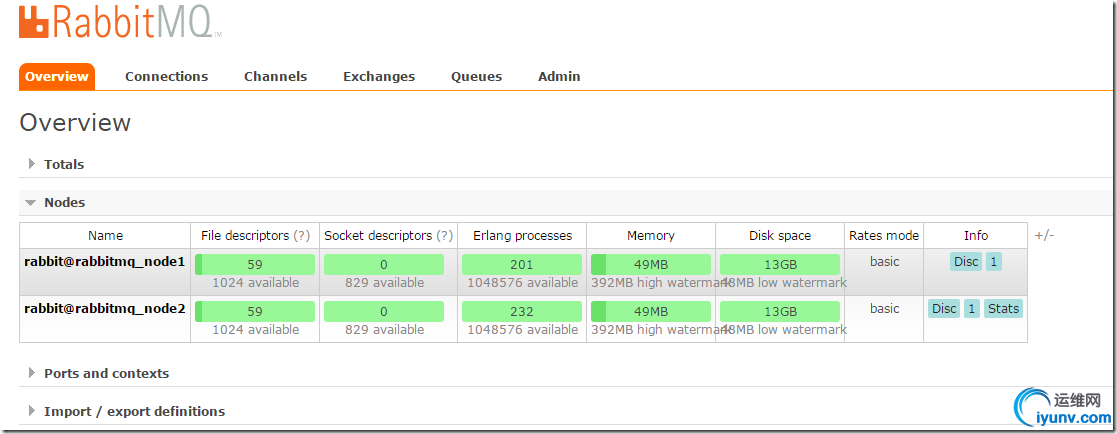Image resolution: width=1117 pixels, height=434 pixels.
Task: Click the RabbitMQ logo
Action: tap(120, 21)
